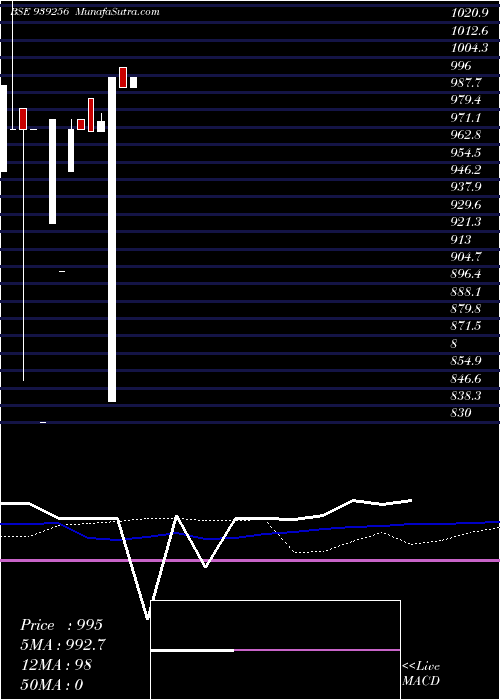Click the MunafaSutra.com label
500x700 pixels.
click(x=118, y=12)
